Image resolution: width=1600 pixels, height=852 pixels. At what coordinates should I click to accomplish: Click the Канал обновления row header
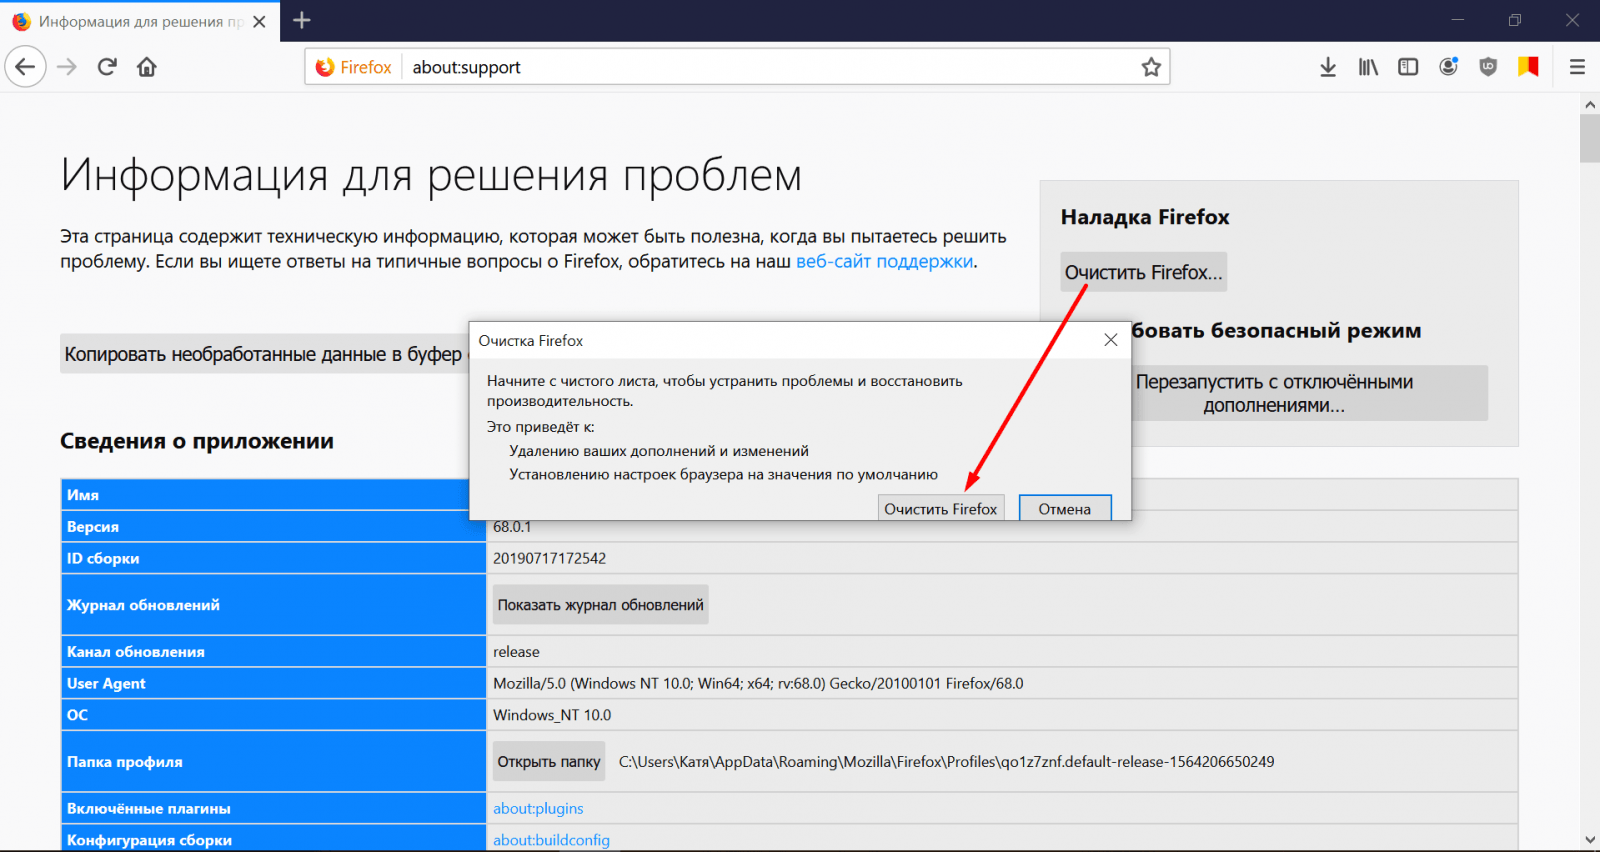tap(273, 651)
